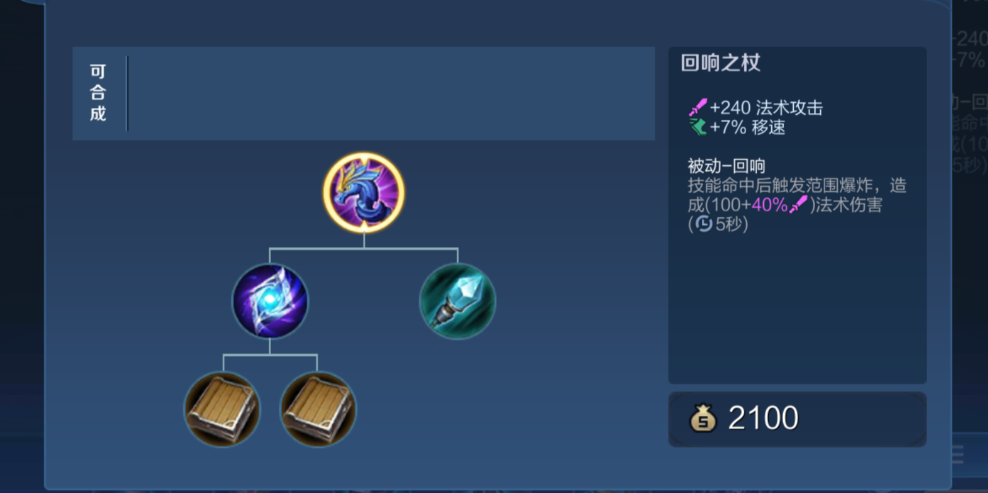This screenshot has width=988, height=493.
Task: Select the left spellbook component icon
Action: click(x=222, y=410)
